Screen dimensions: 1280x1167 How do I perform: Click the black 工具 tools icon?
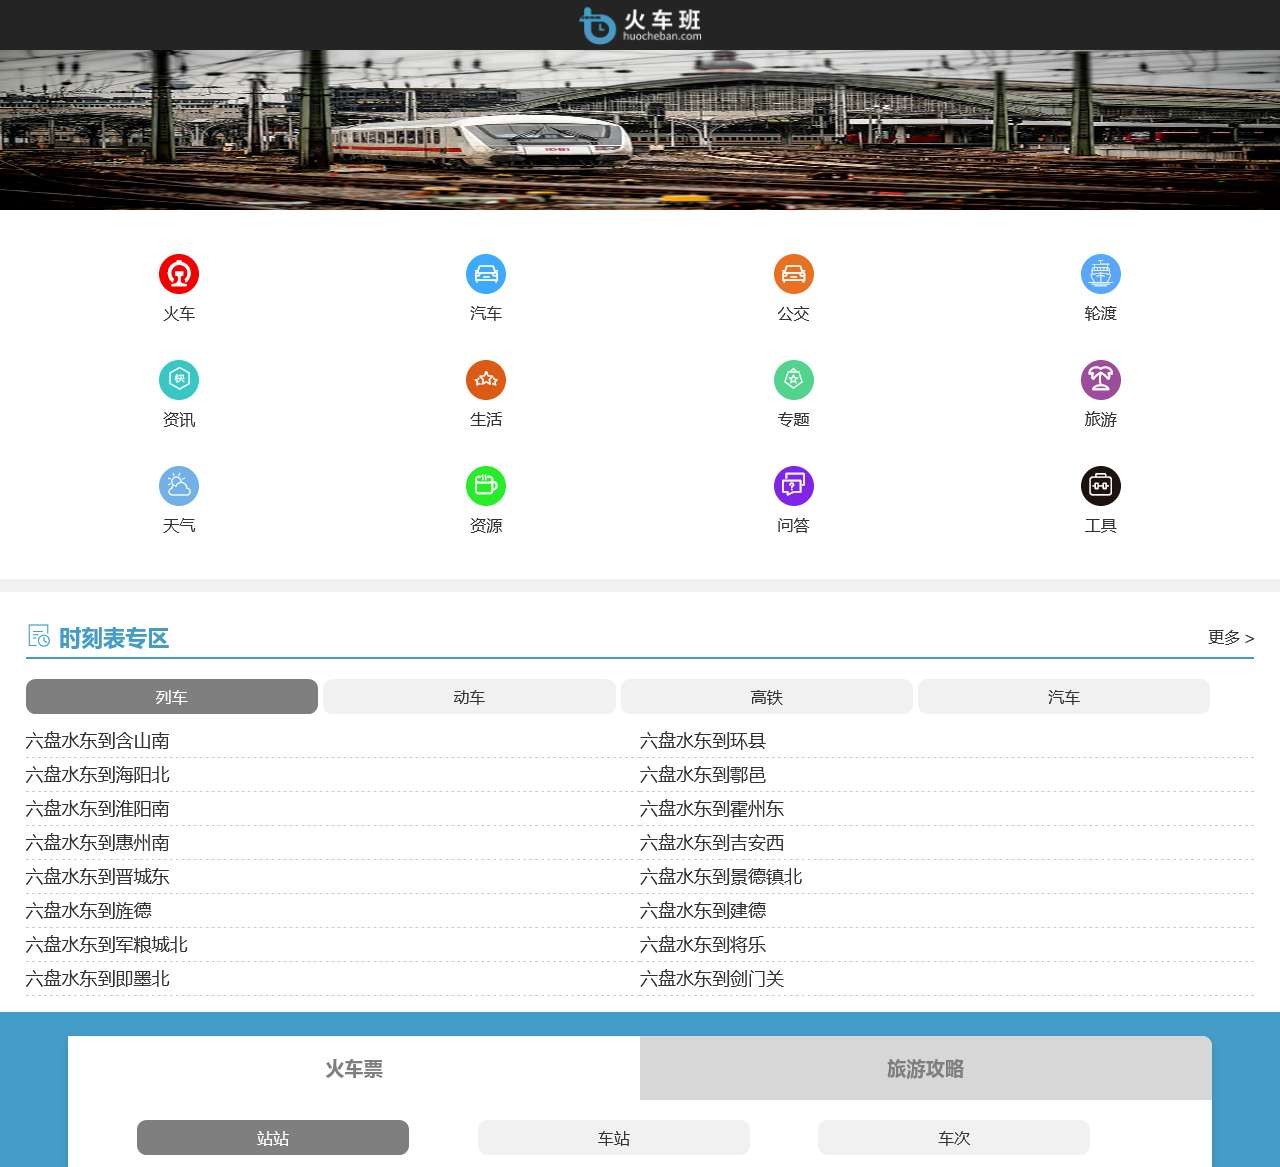click(x=1100, y=486)
